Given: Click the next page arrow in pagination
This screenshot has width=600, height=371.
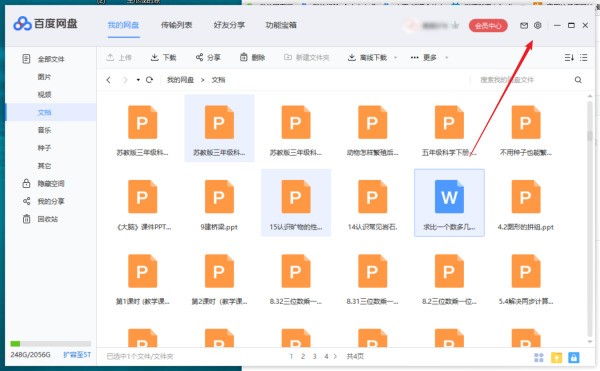Looking at the screenshot, I should click(335, 356).
